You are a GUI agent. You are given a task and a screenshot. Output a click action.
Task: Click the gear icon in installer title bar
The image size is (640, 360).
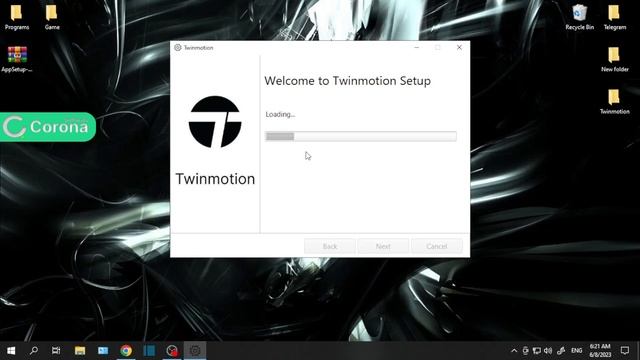[178, 47]
